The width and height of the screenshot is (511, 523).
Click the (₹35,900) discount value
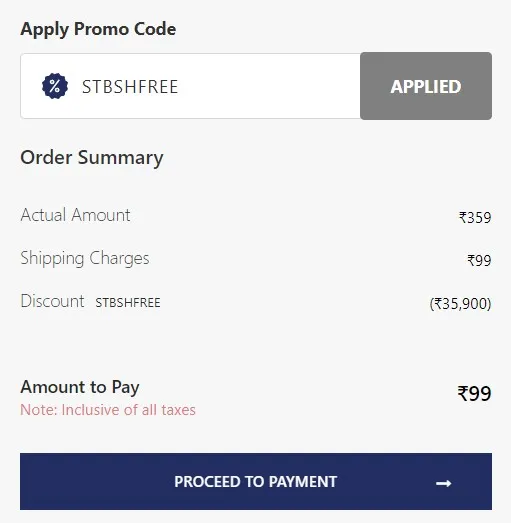point(460,304)
